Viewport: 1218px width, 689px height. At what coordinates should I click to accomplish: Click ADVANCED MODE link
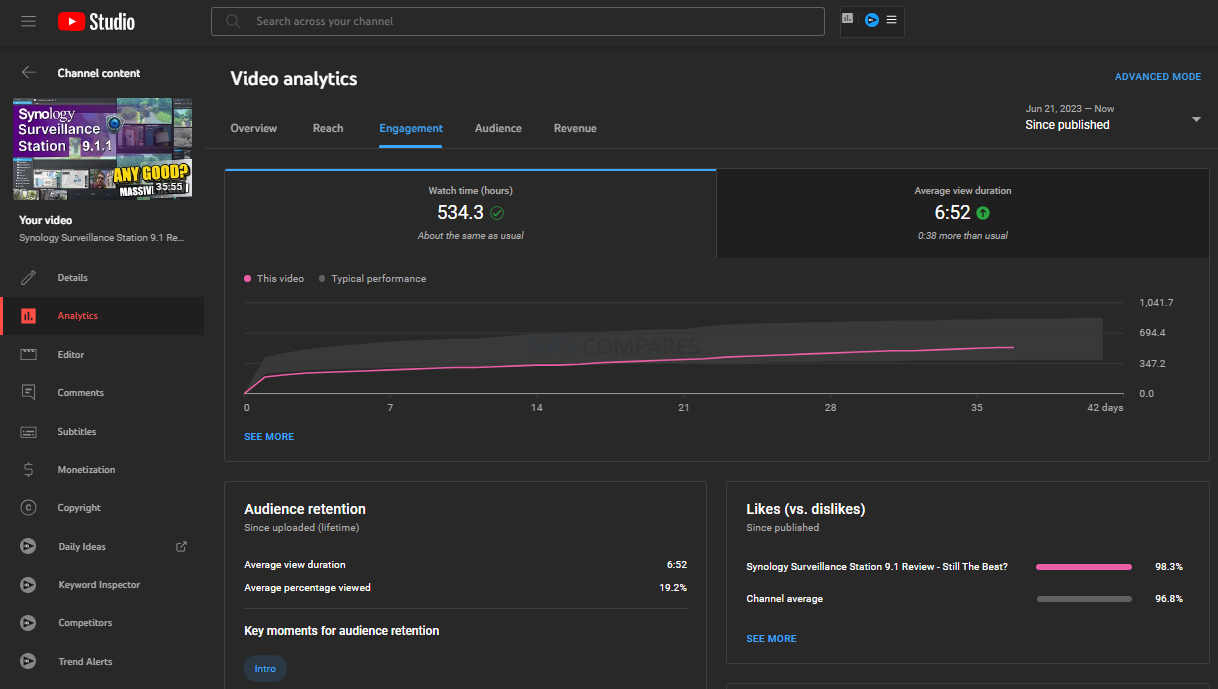tap(1158, 77)
